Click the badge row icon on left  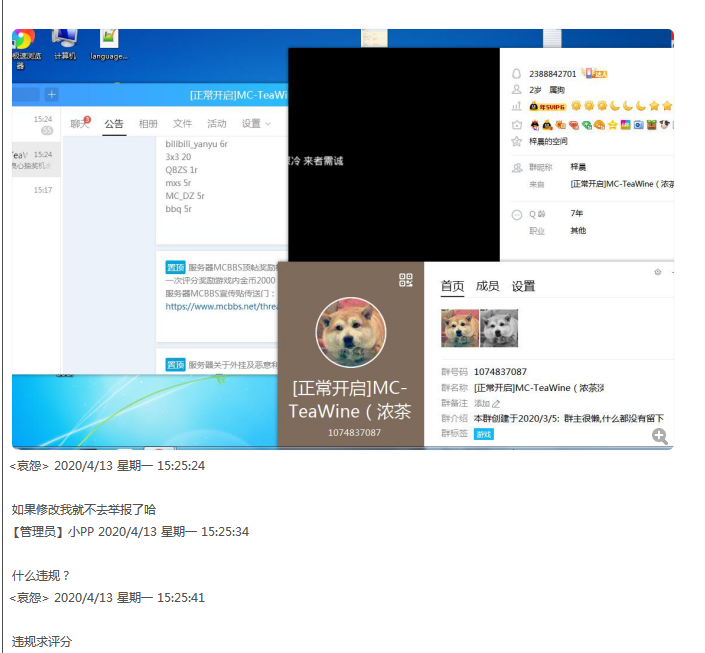pyautogui.click(x=517, y=125)
